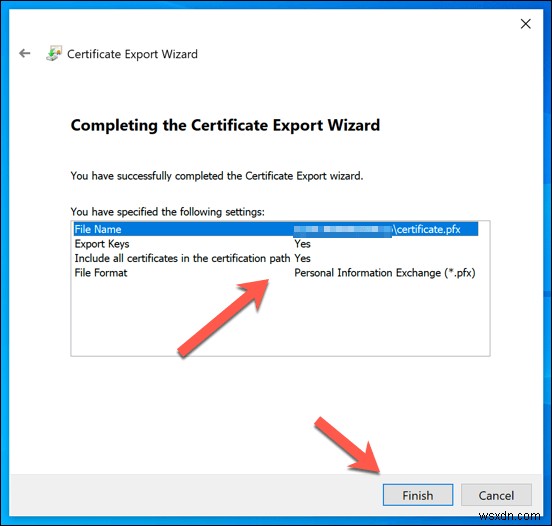The image size is (552, 526).
Task: Click the 'Certificate Export Wizard' title text
Action: coord(132,54)
